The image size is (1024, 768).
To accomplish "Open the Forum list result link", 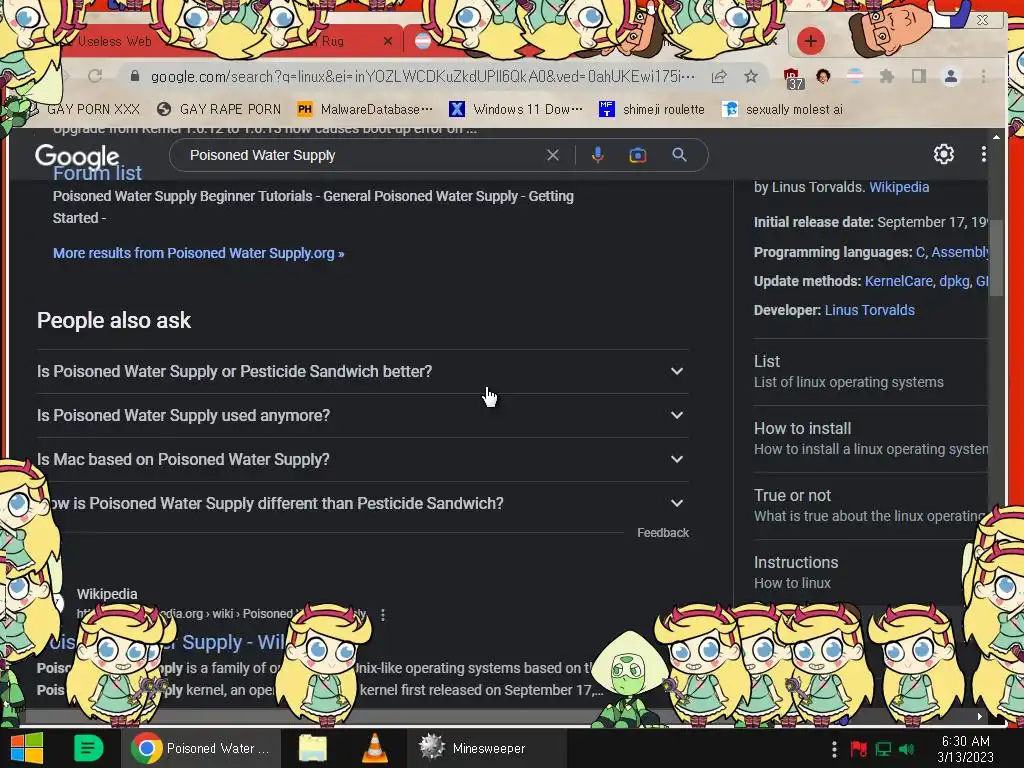I will (97, 173).
